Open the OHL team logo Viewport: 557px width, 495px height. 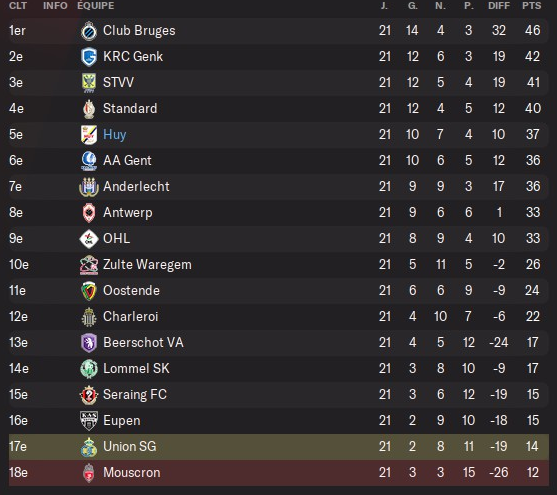point(88,239)
